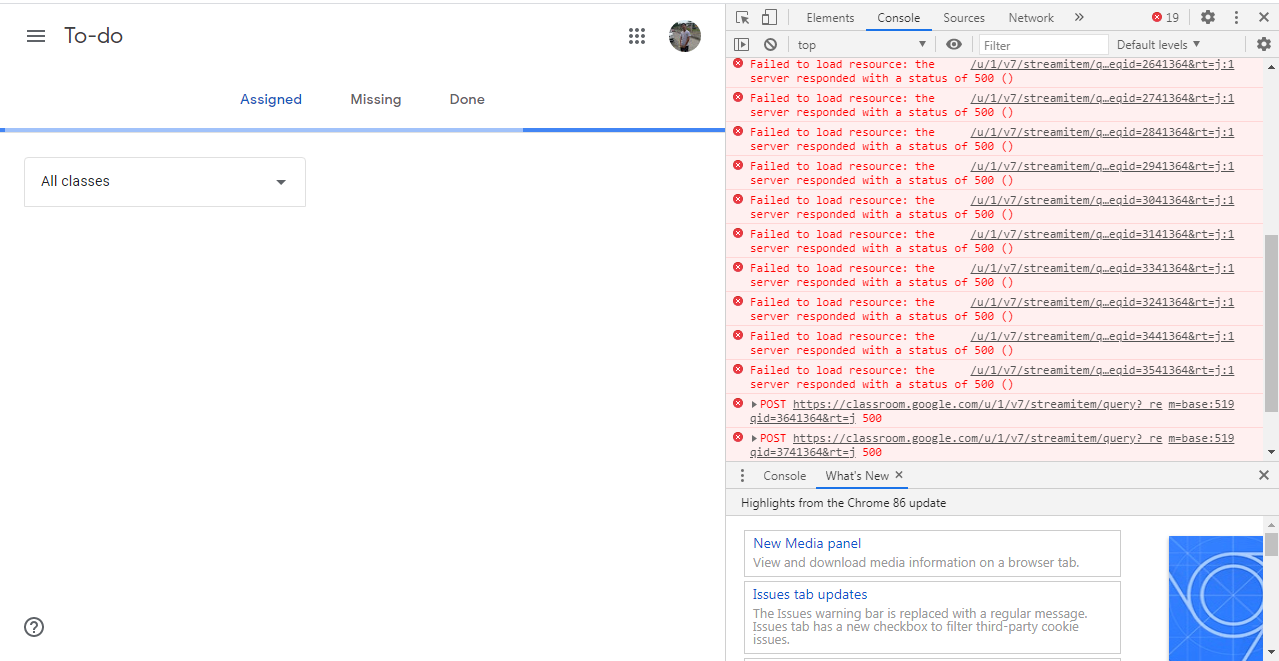Select 'Highlights from the Chrome 86 update' text
Viewport: 1279px width, 661px height.
coord(843,503)
